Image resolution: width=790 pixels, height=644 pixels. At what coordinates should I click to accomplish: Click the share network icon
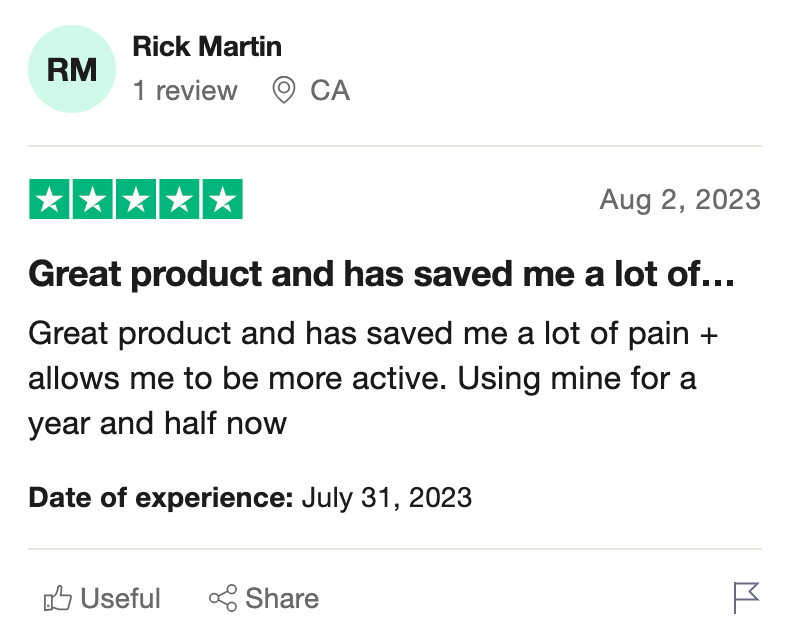[222, 599]
